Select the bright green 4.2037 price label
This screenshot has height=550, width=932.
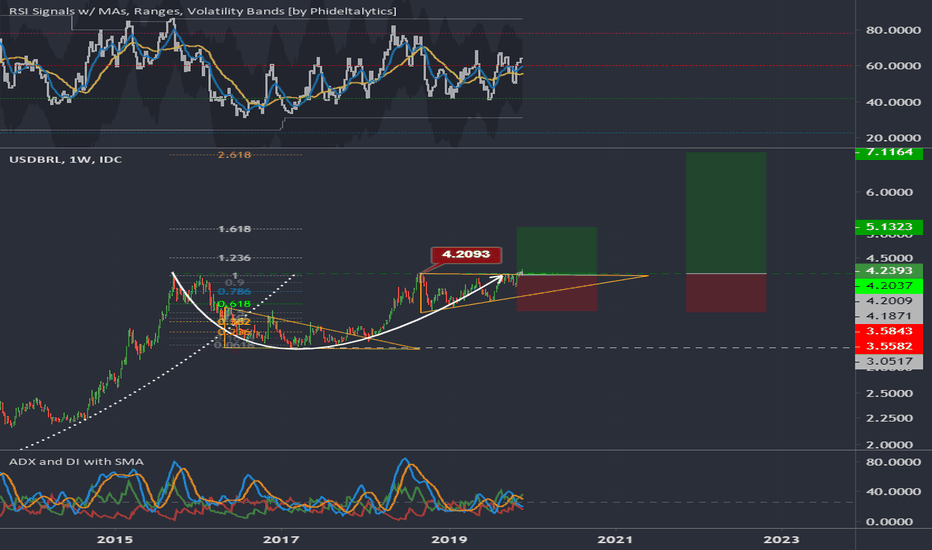click(x=889, y=285)
